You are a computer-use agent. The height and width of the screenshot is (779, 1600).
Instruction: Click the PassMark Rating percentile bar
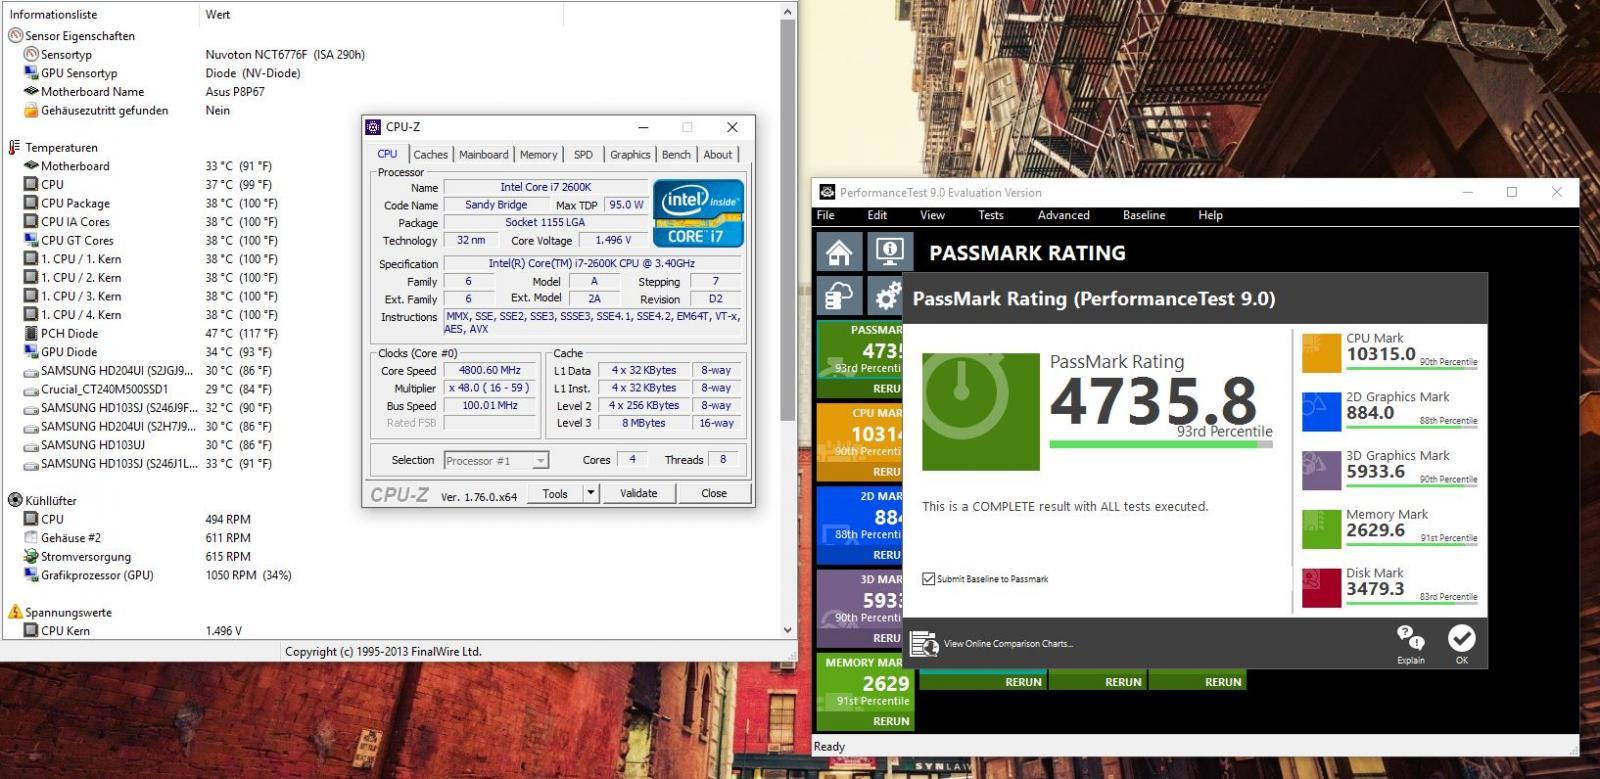(1161, 444)
